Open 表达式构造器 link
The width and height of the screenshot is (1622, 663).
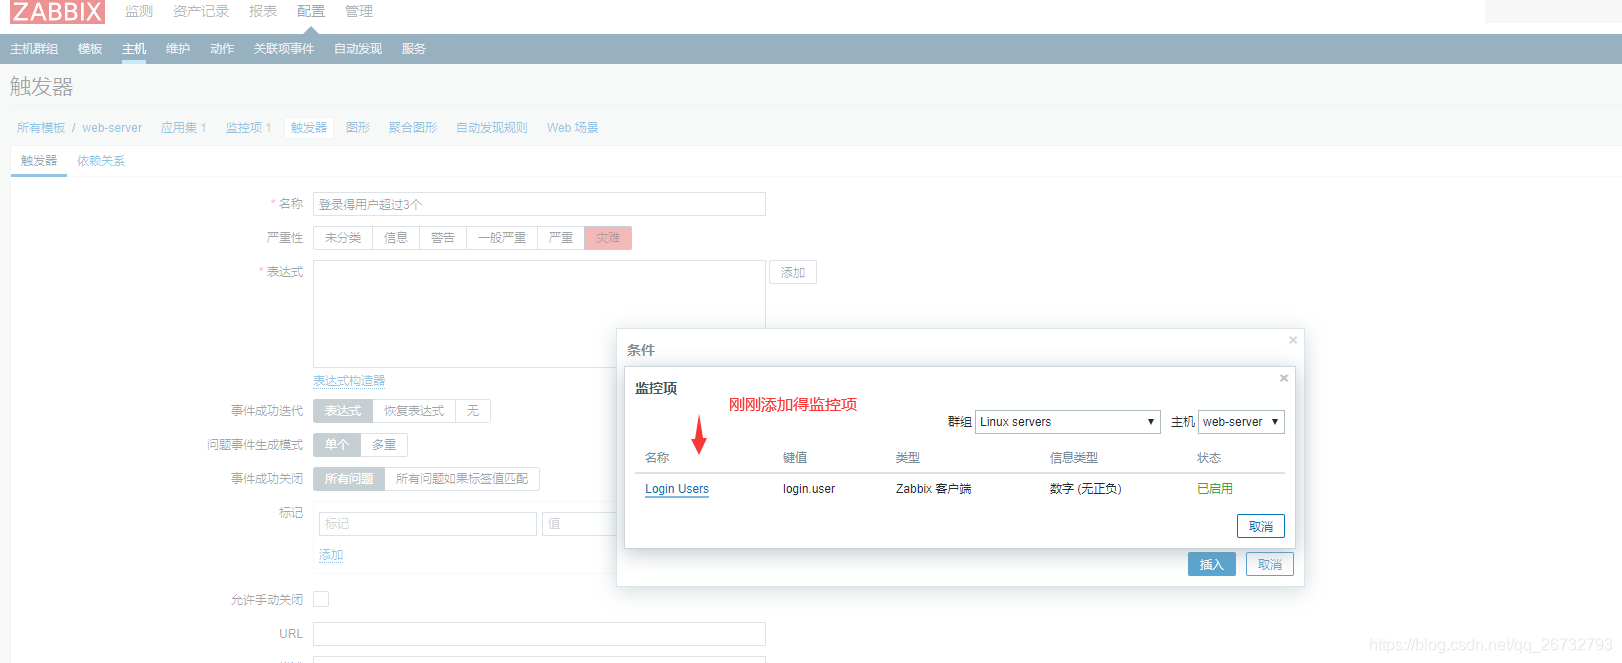pos(349,381)
